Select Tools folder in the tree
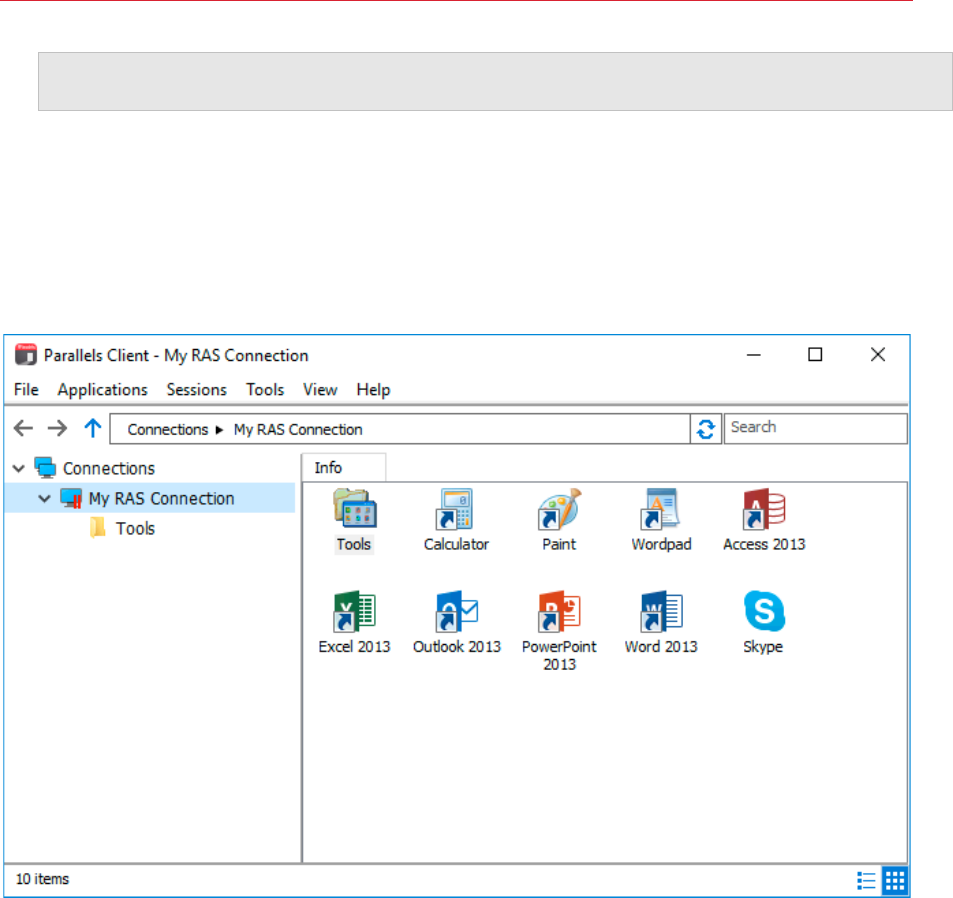The height and width of the screenshot is (898, 953). pyautogui.click(x=136, y=529)
